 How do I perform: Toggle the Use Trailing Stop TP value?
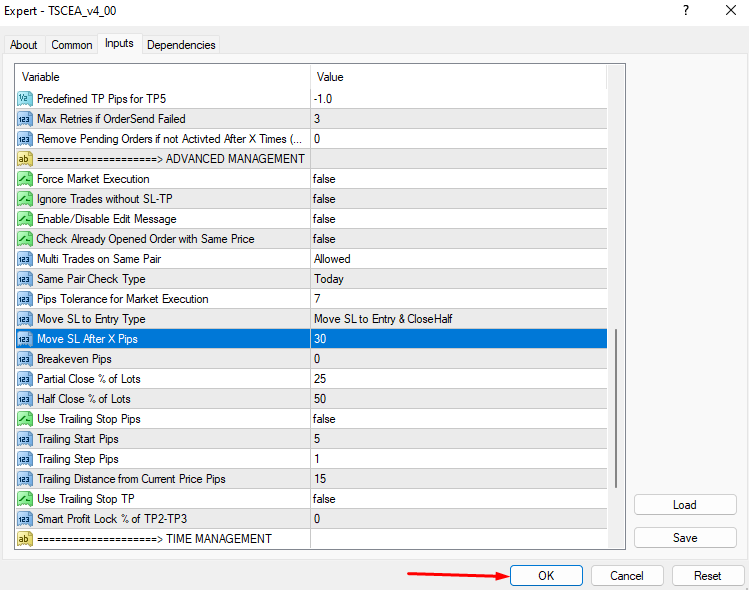click(458, 499)
